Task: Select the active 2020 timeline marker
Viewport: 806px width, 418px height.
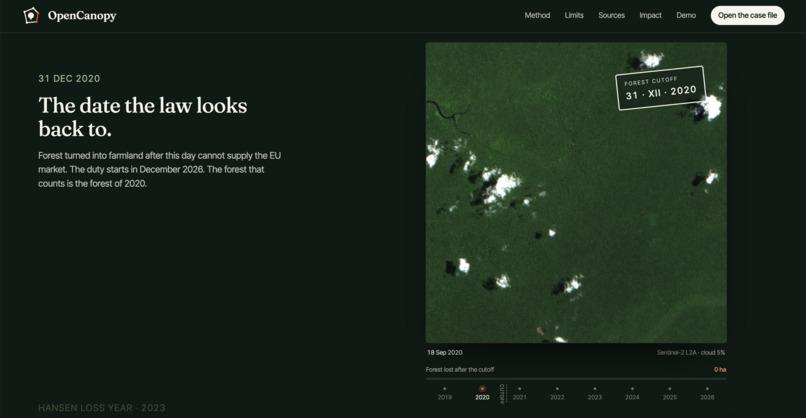Action: [482, 393]
